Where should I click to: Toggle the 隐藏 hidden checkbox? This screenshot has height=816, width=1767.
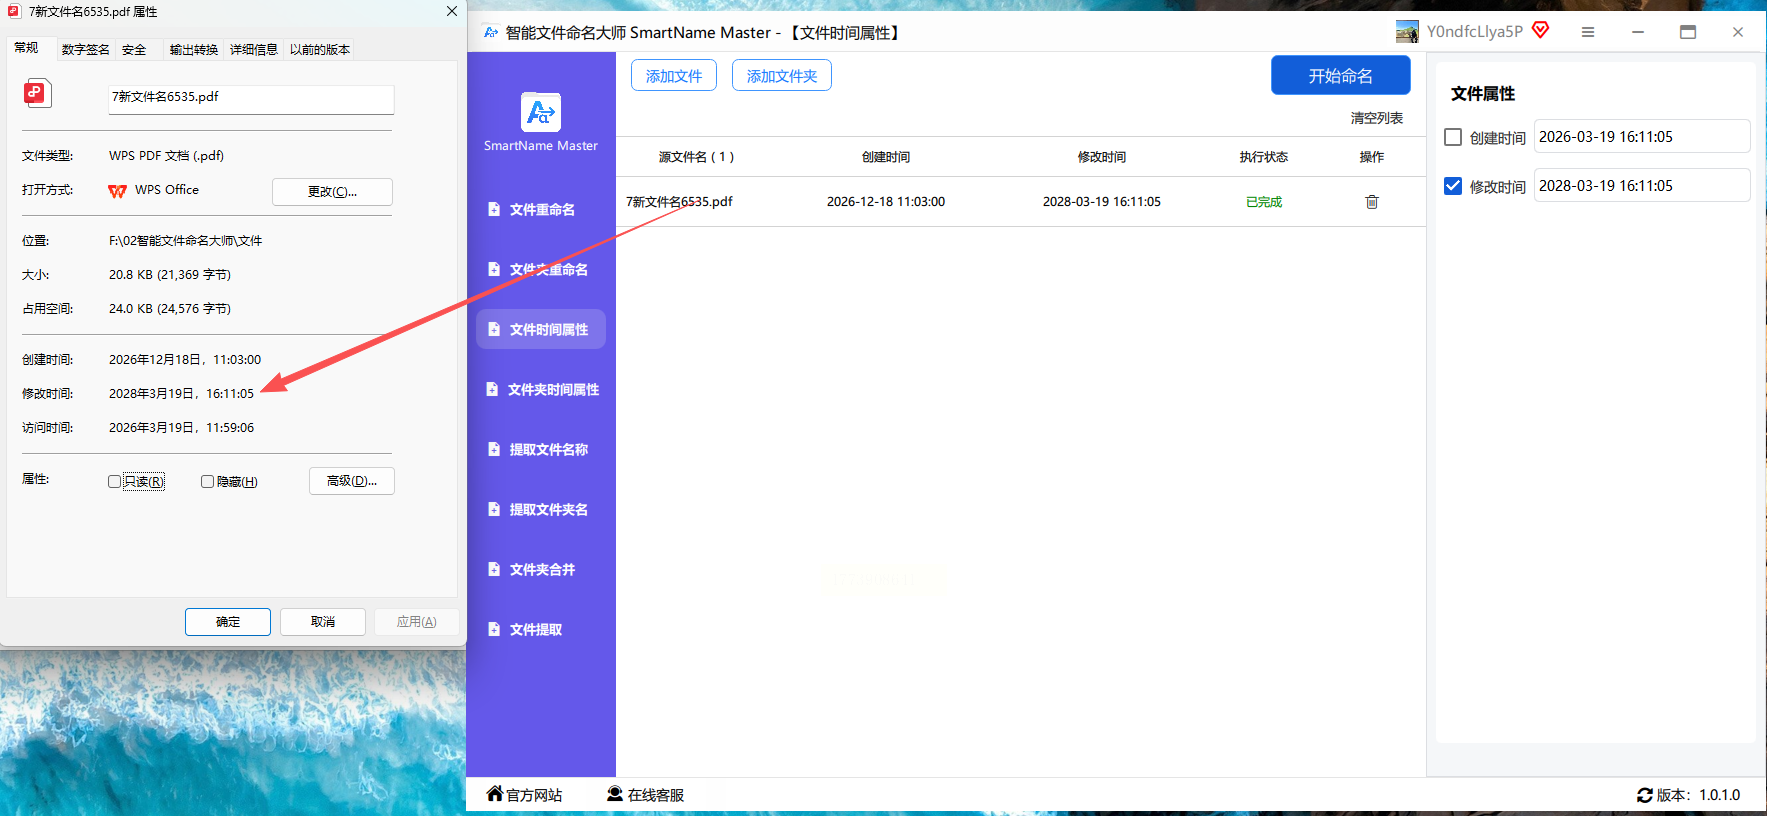[x=207, y=482]
